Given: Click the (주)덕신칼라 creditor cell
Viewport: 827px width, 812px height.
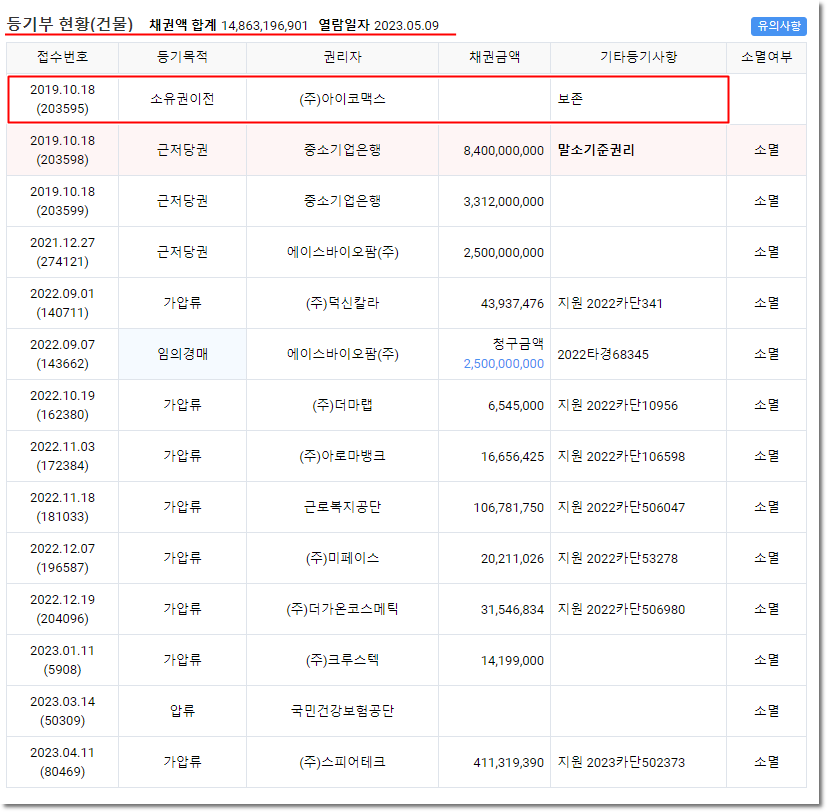Looking at the screenshot, I should (x=342, y=303).
